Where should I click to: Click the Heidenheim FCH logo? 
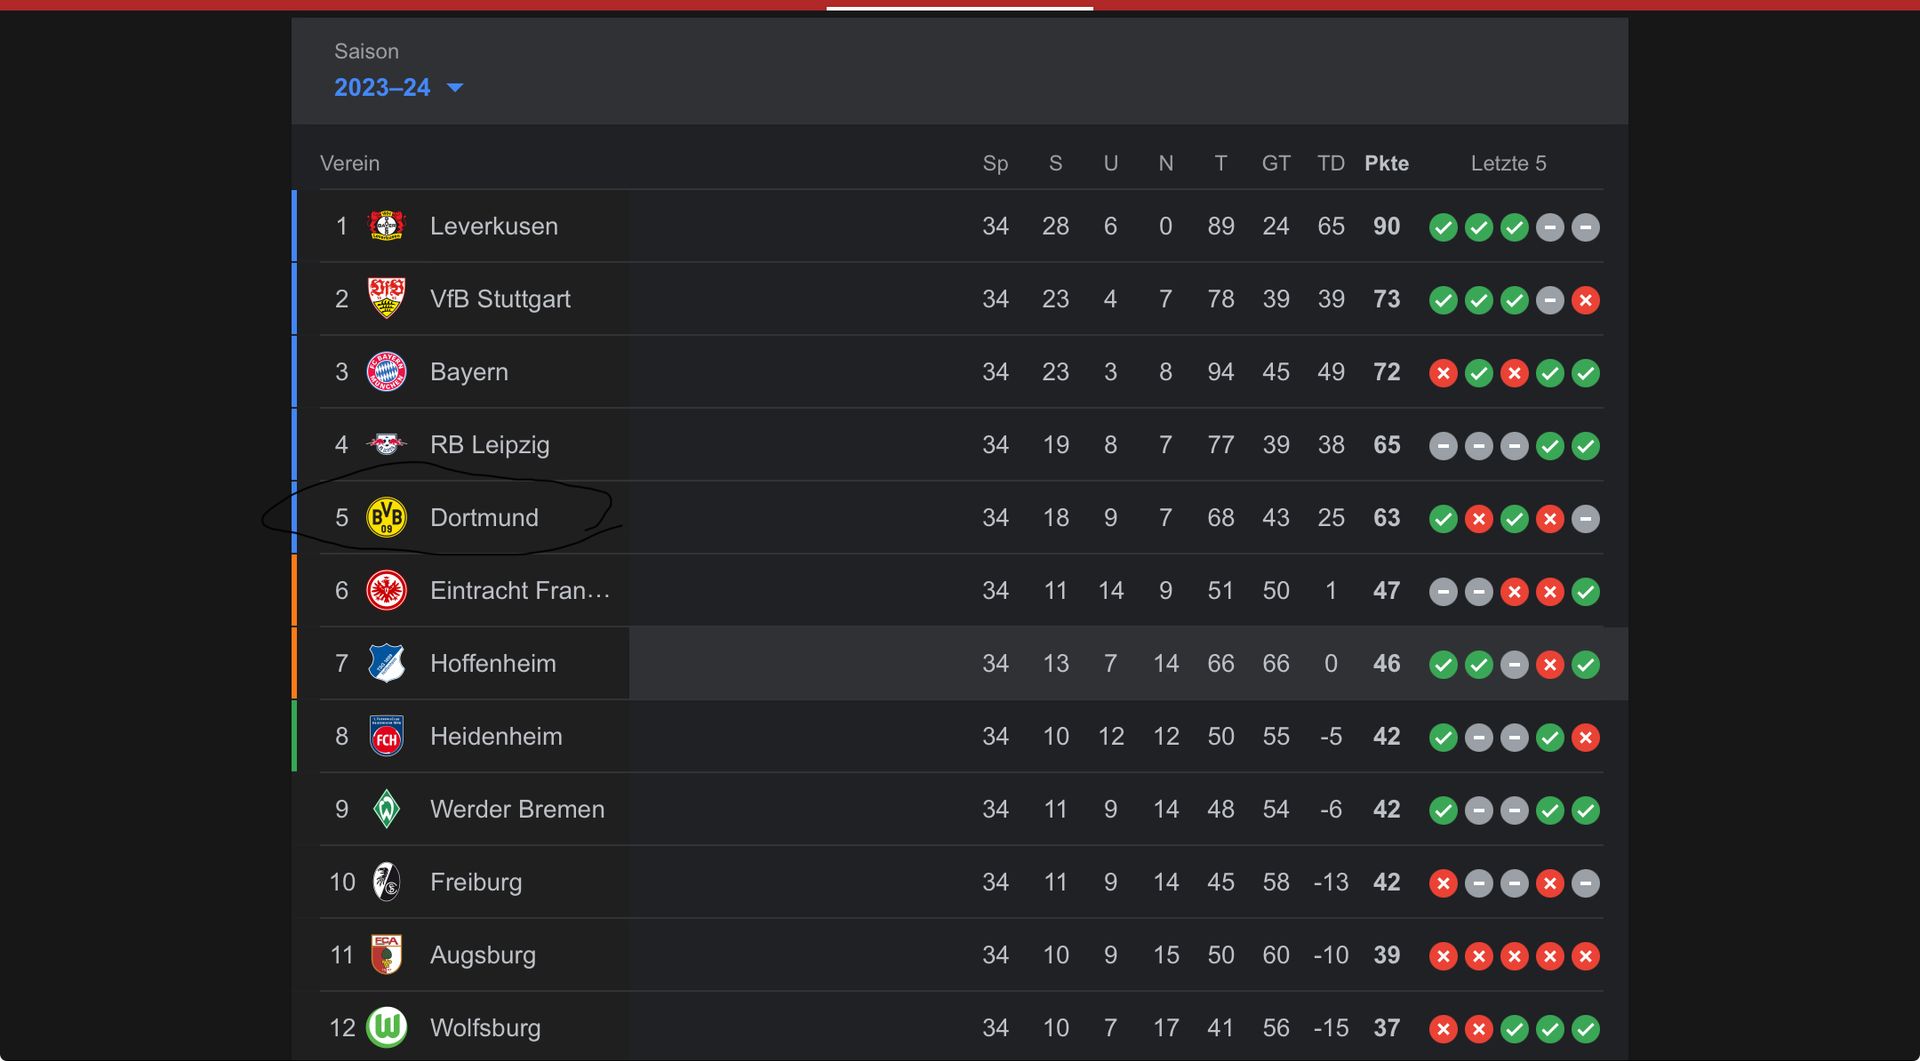386,737
